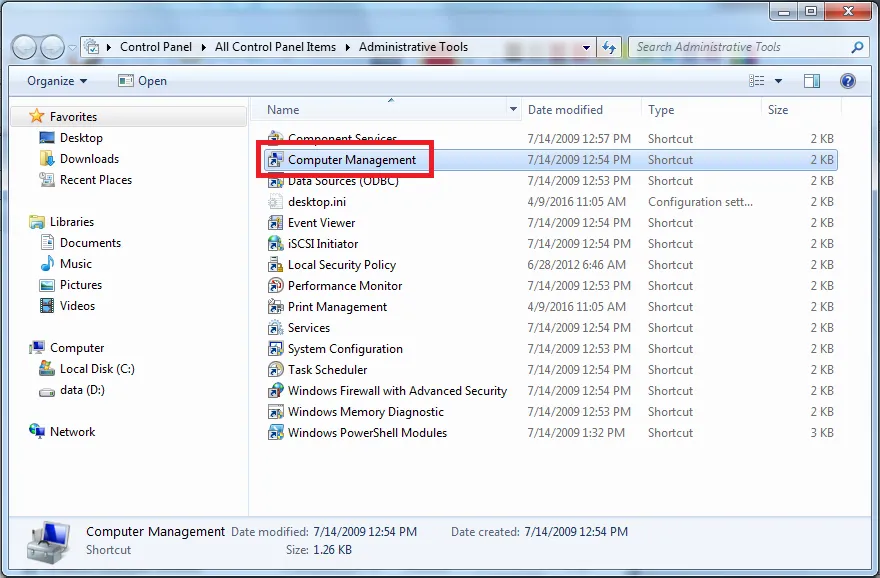
Task: Sort by the Type column header
Action: click(x=701, y=109)
